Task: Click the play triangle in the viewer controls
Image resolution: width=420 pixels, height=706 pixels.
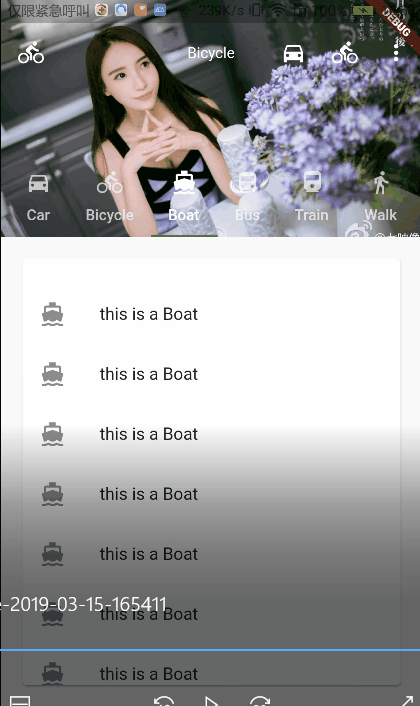Action: coord(210,701)
